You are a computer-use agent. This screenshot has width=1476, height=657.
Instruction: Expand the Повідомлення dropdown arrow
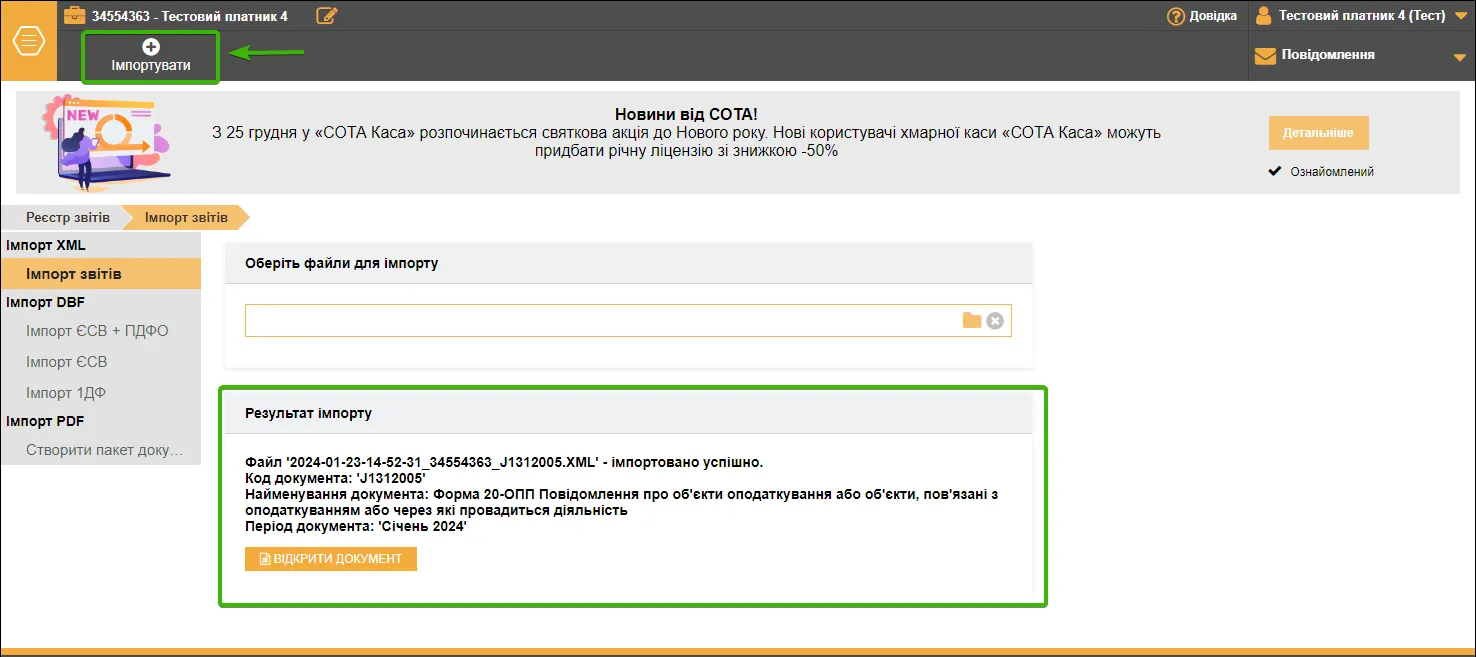pos(1459,58)
